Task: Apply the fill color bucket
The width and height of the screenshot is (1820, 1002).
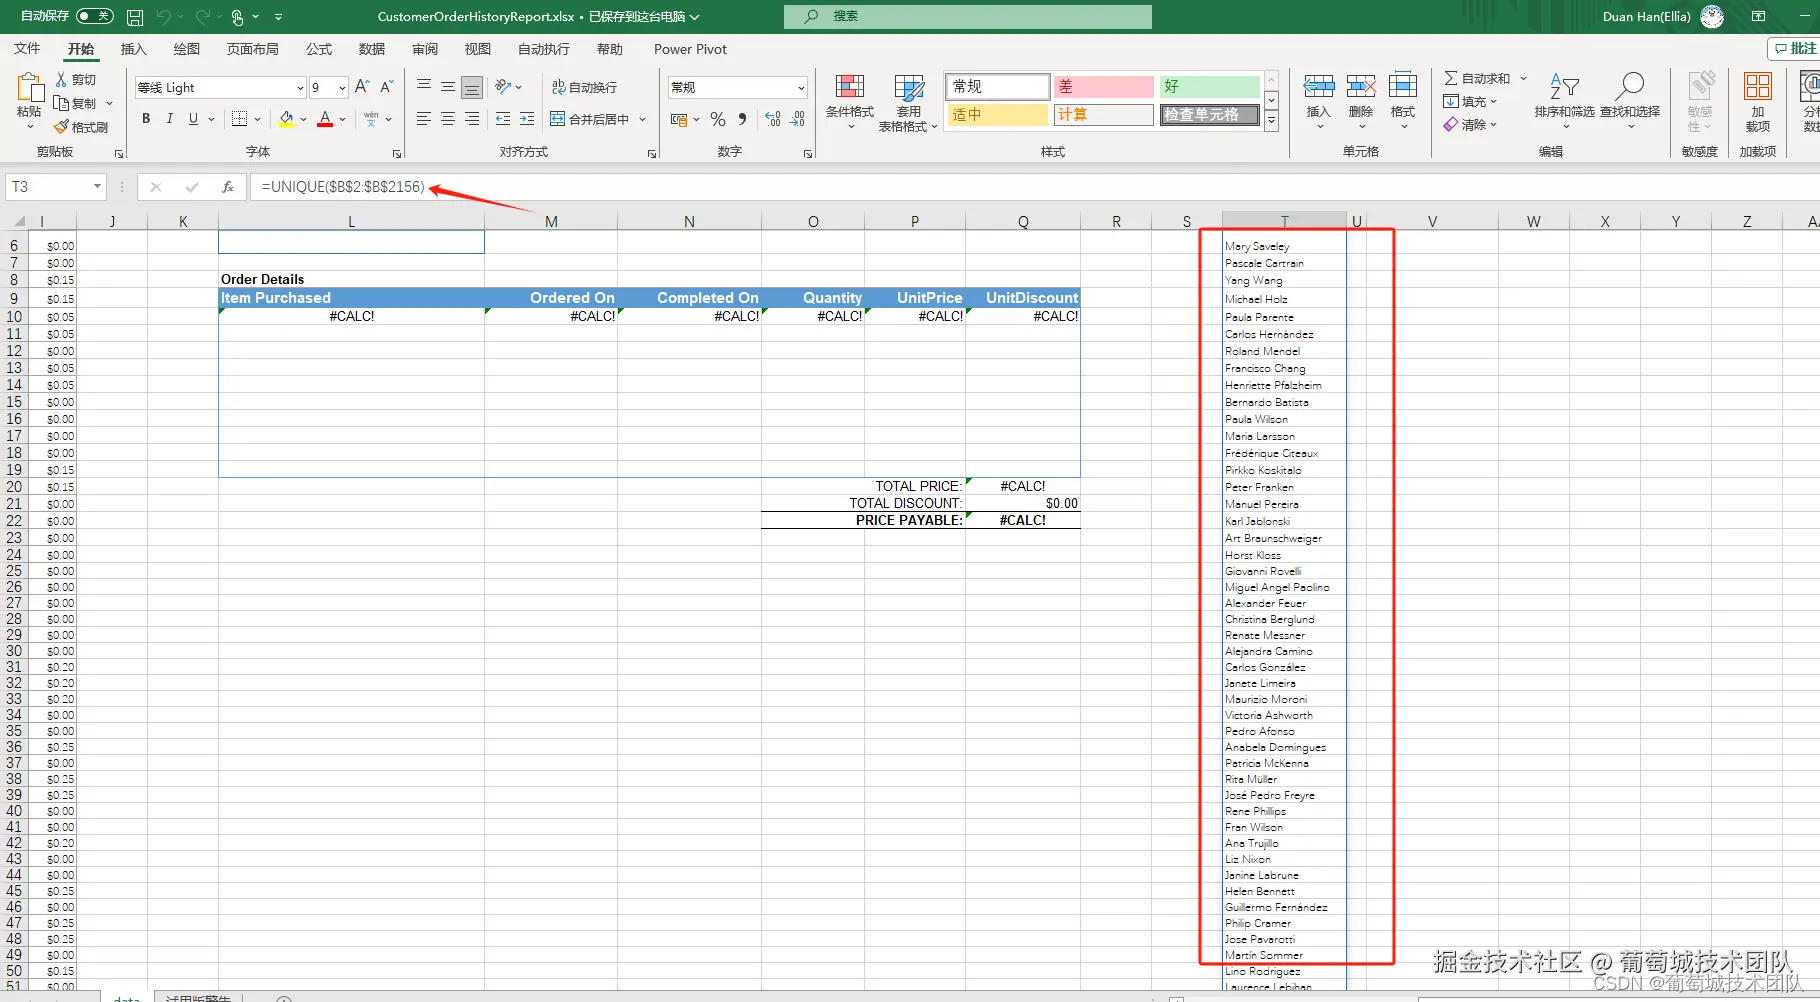Action: pyautogui.click(x=287, y=119)
